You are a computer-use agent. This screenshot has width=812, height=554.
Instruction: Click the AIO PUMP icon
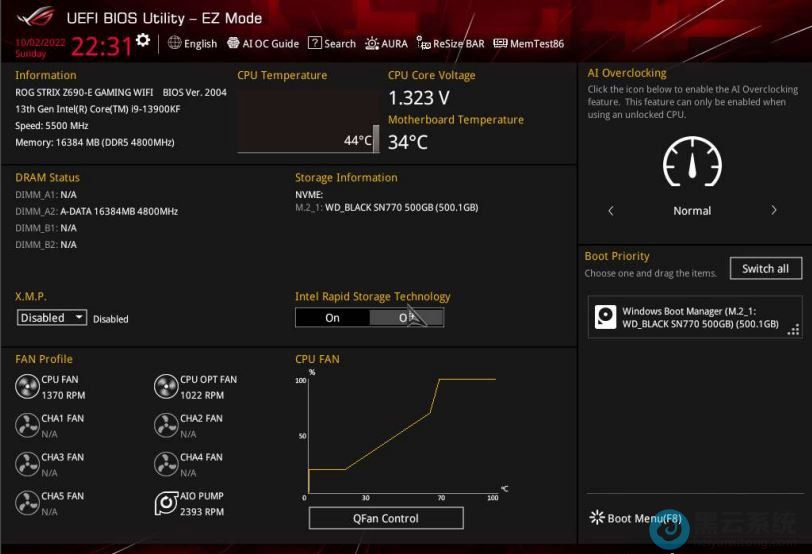pos(166,503)
